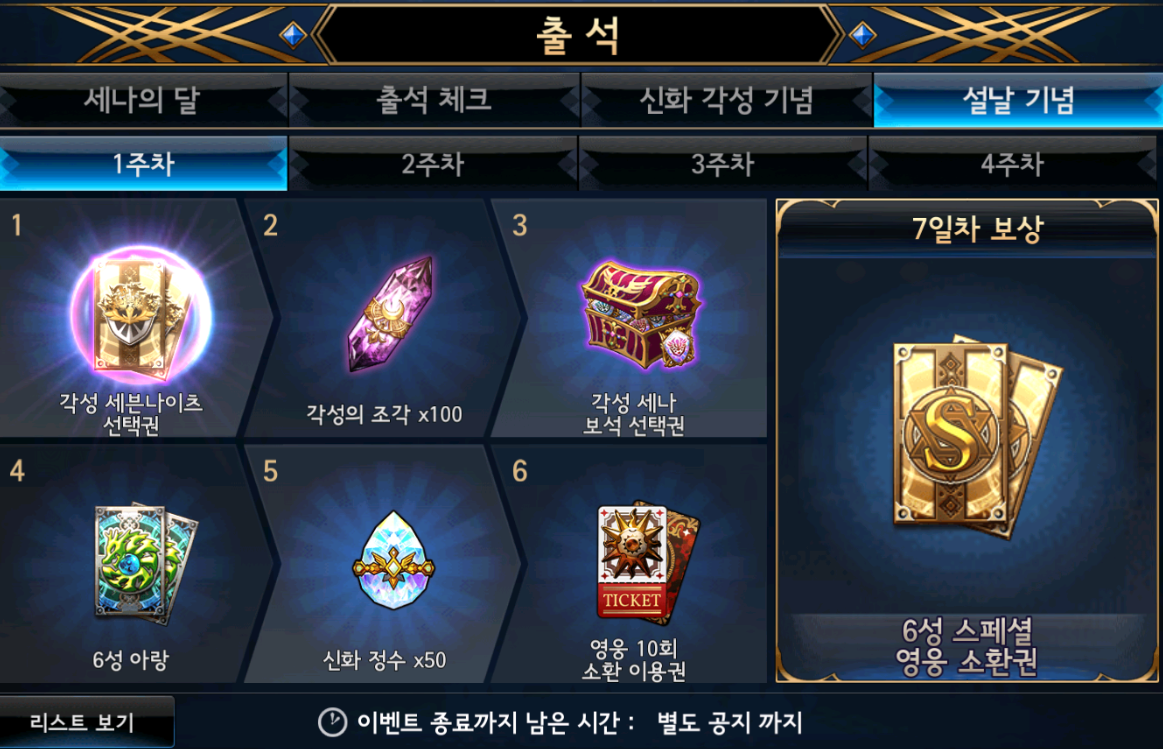
Task: Tap the red TICKET summon card icon
Action: click(x=647, y=564)
